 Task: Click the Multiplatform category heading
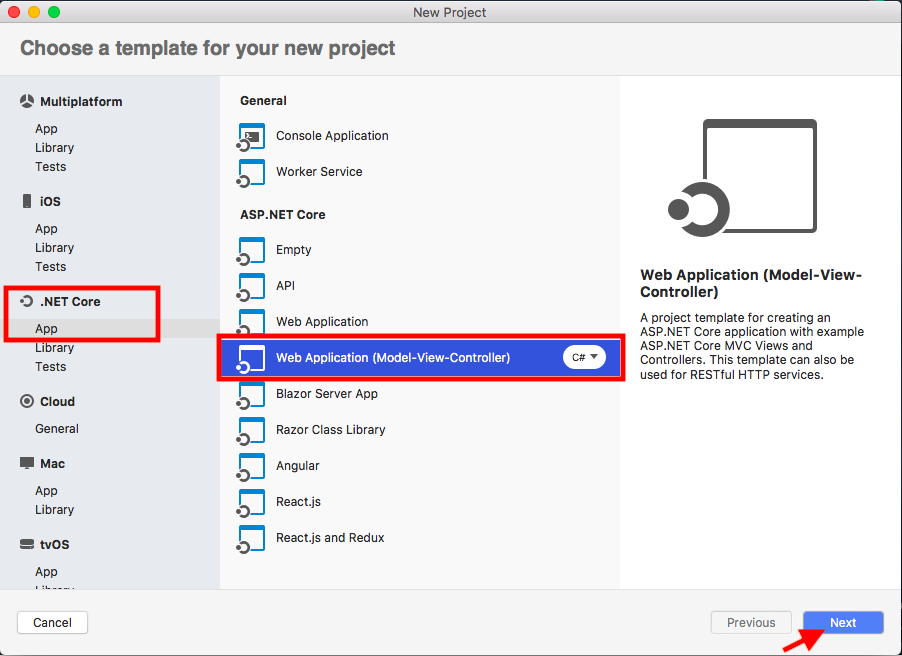pos(81,102)
